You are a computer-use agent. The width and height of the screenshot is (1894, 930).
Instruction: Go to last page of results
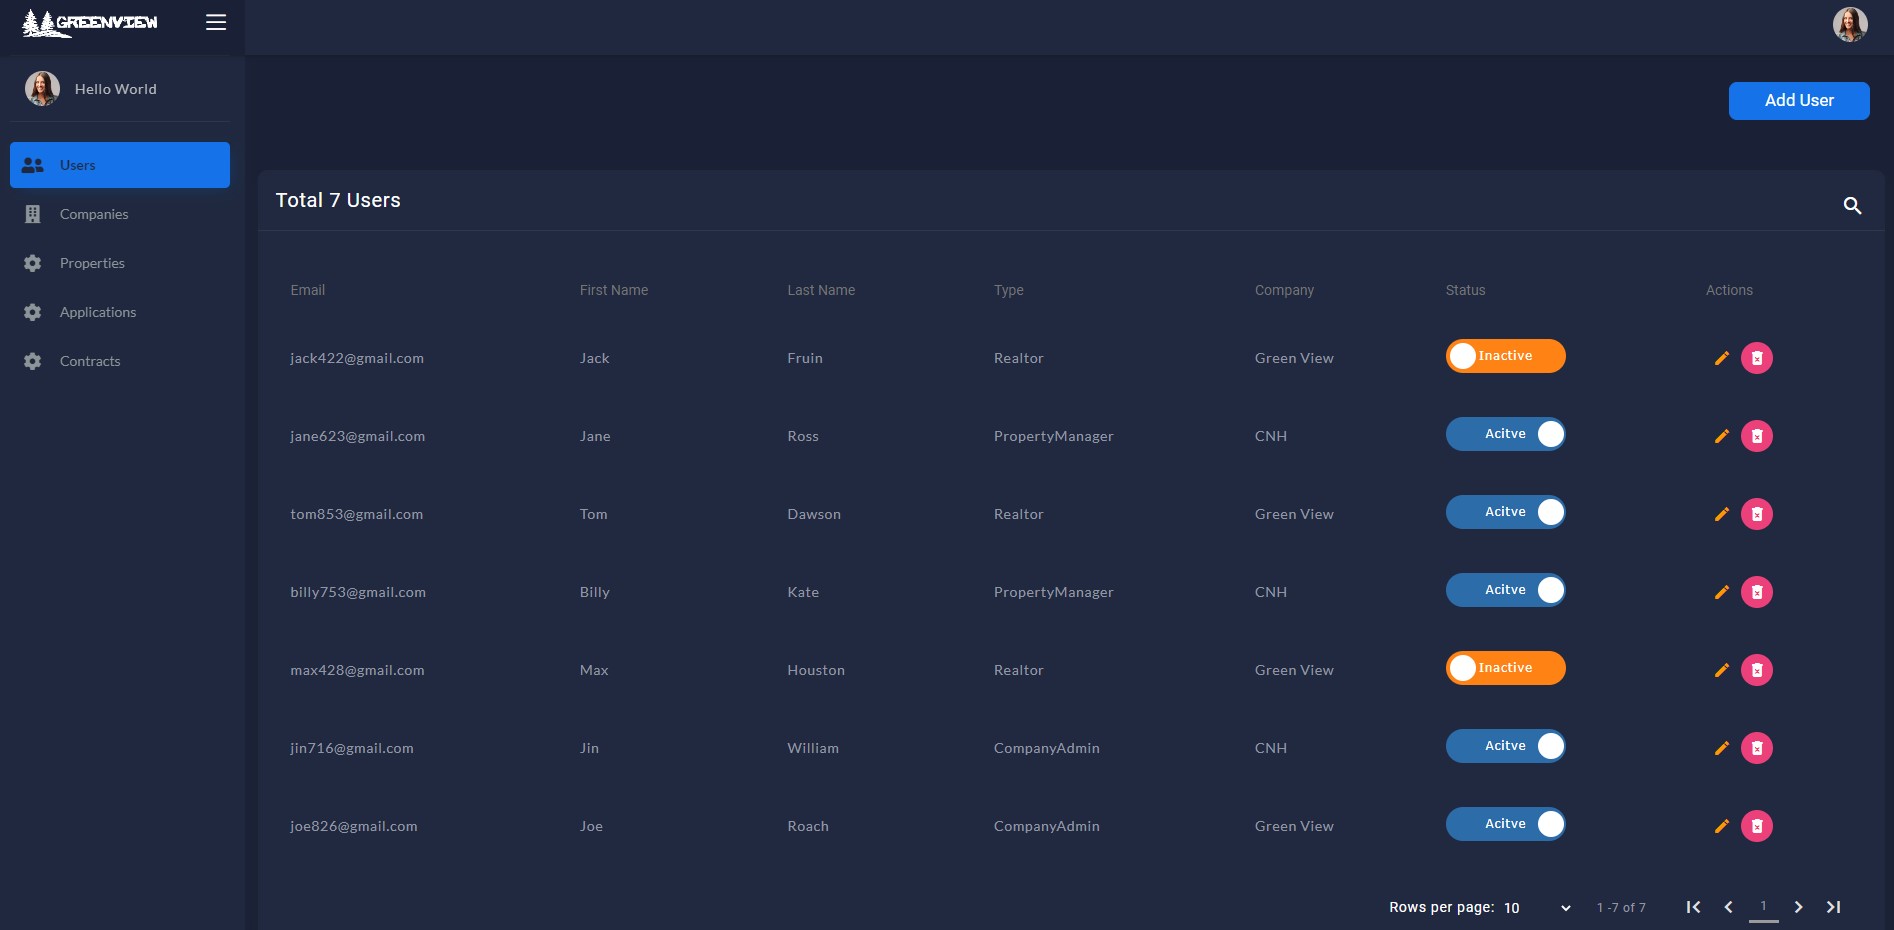pyautogui.click(x=1833, y=907)
